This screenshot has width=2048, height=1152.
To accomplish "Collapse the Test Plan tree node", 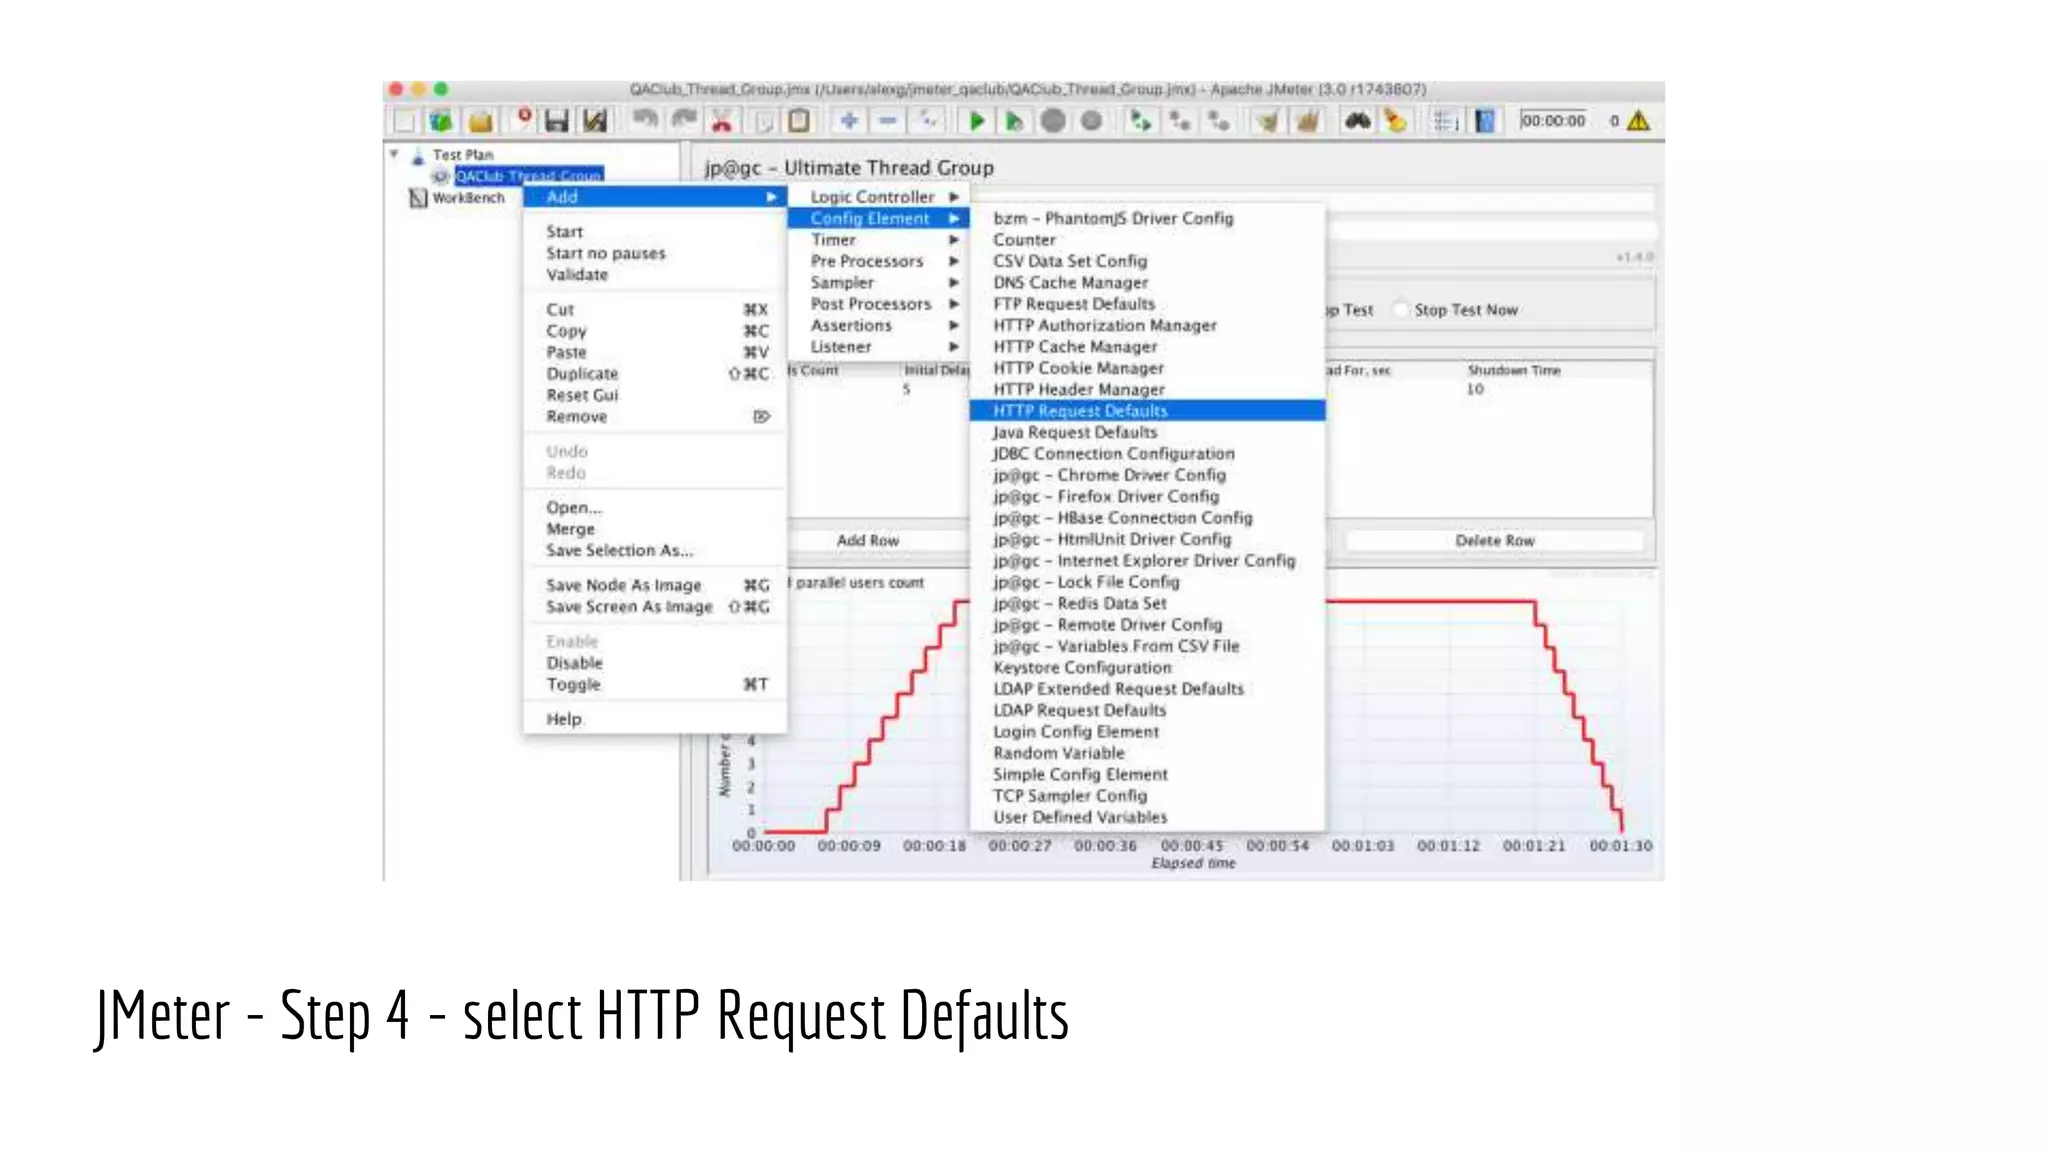I will (x=394, y=154).
